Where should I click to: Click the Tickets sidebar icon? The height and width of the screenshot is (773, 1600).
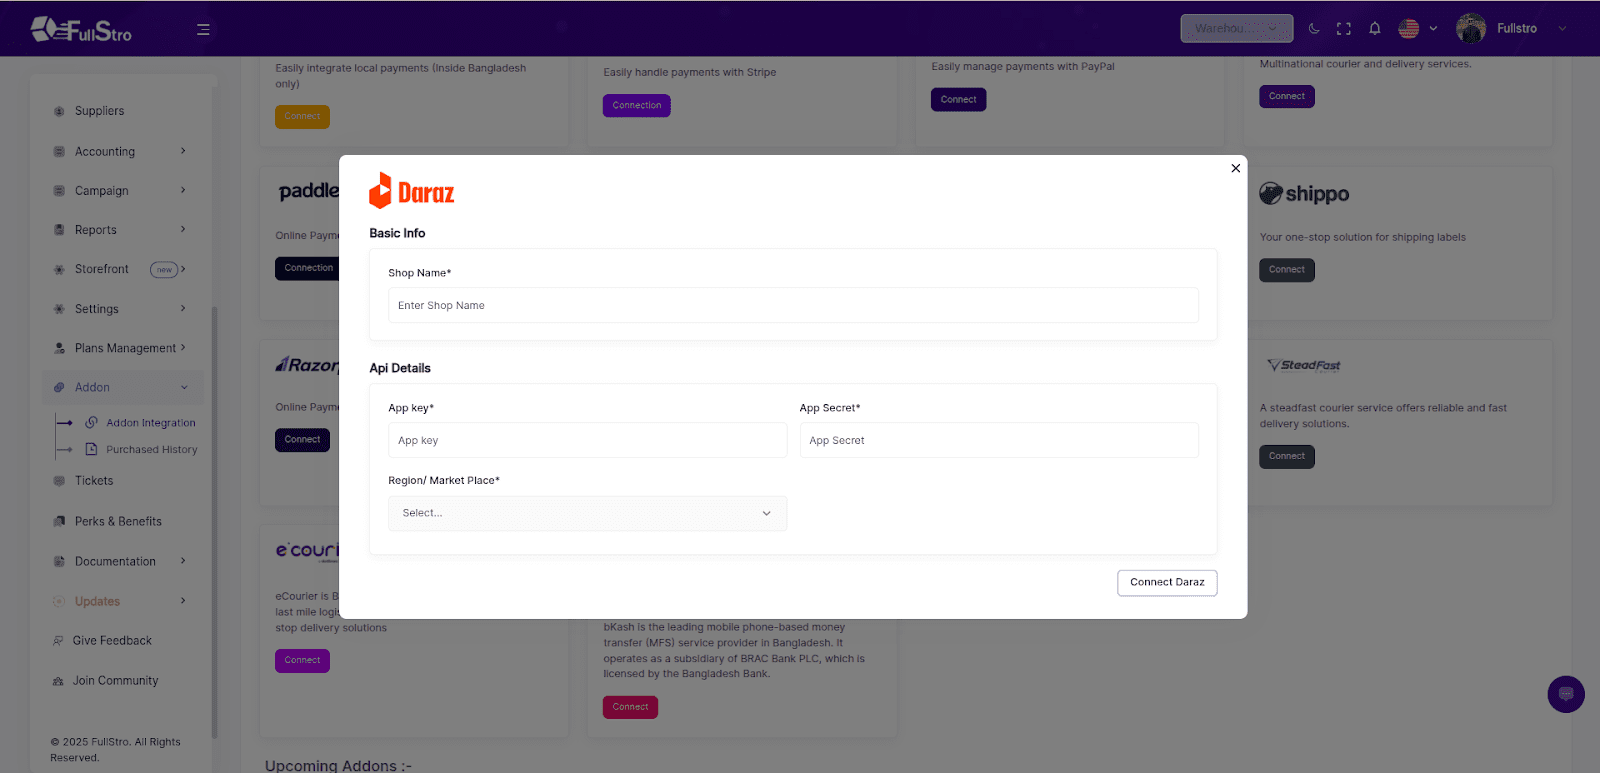(59, 481)
